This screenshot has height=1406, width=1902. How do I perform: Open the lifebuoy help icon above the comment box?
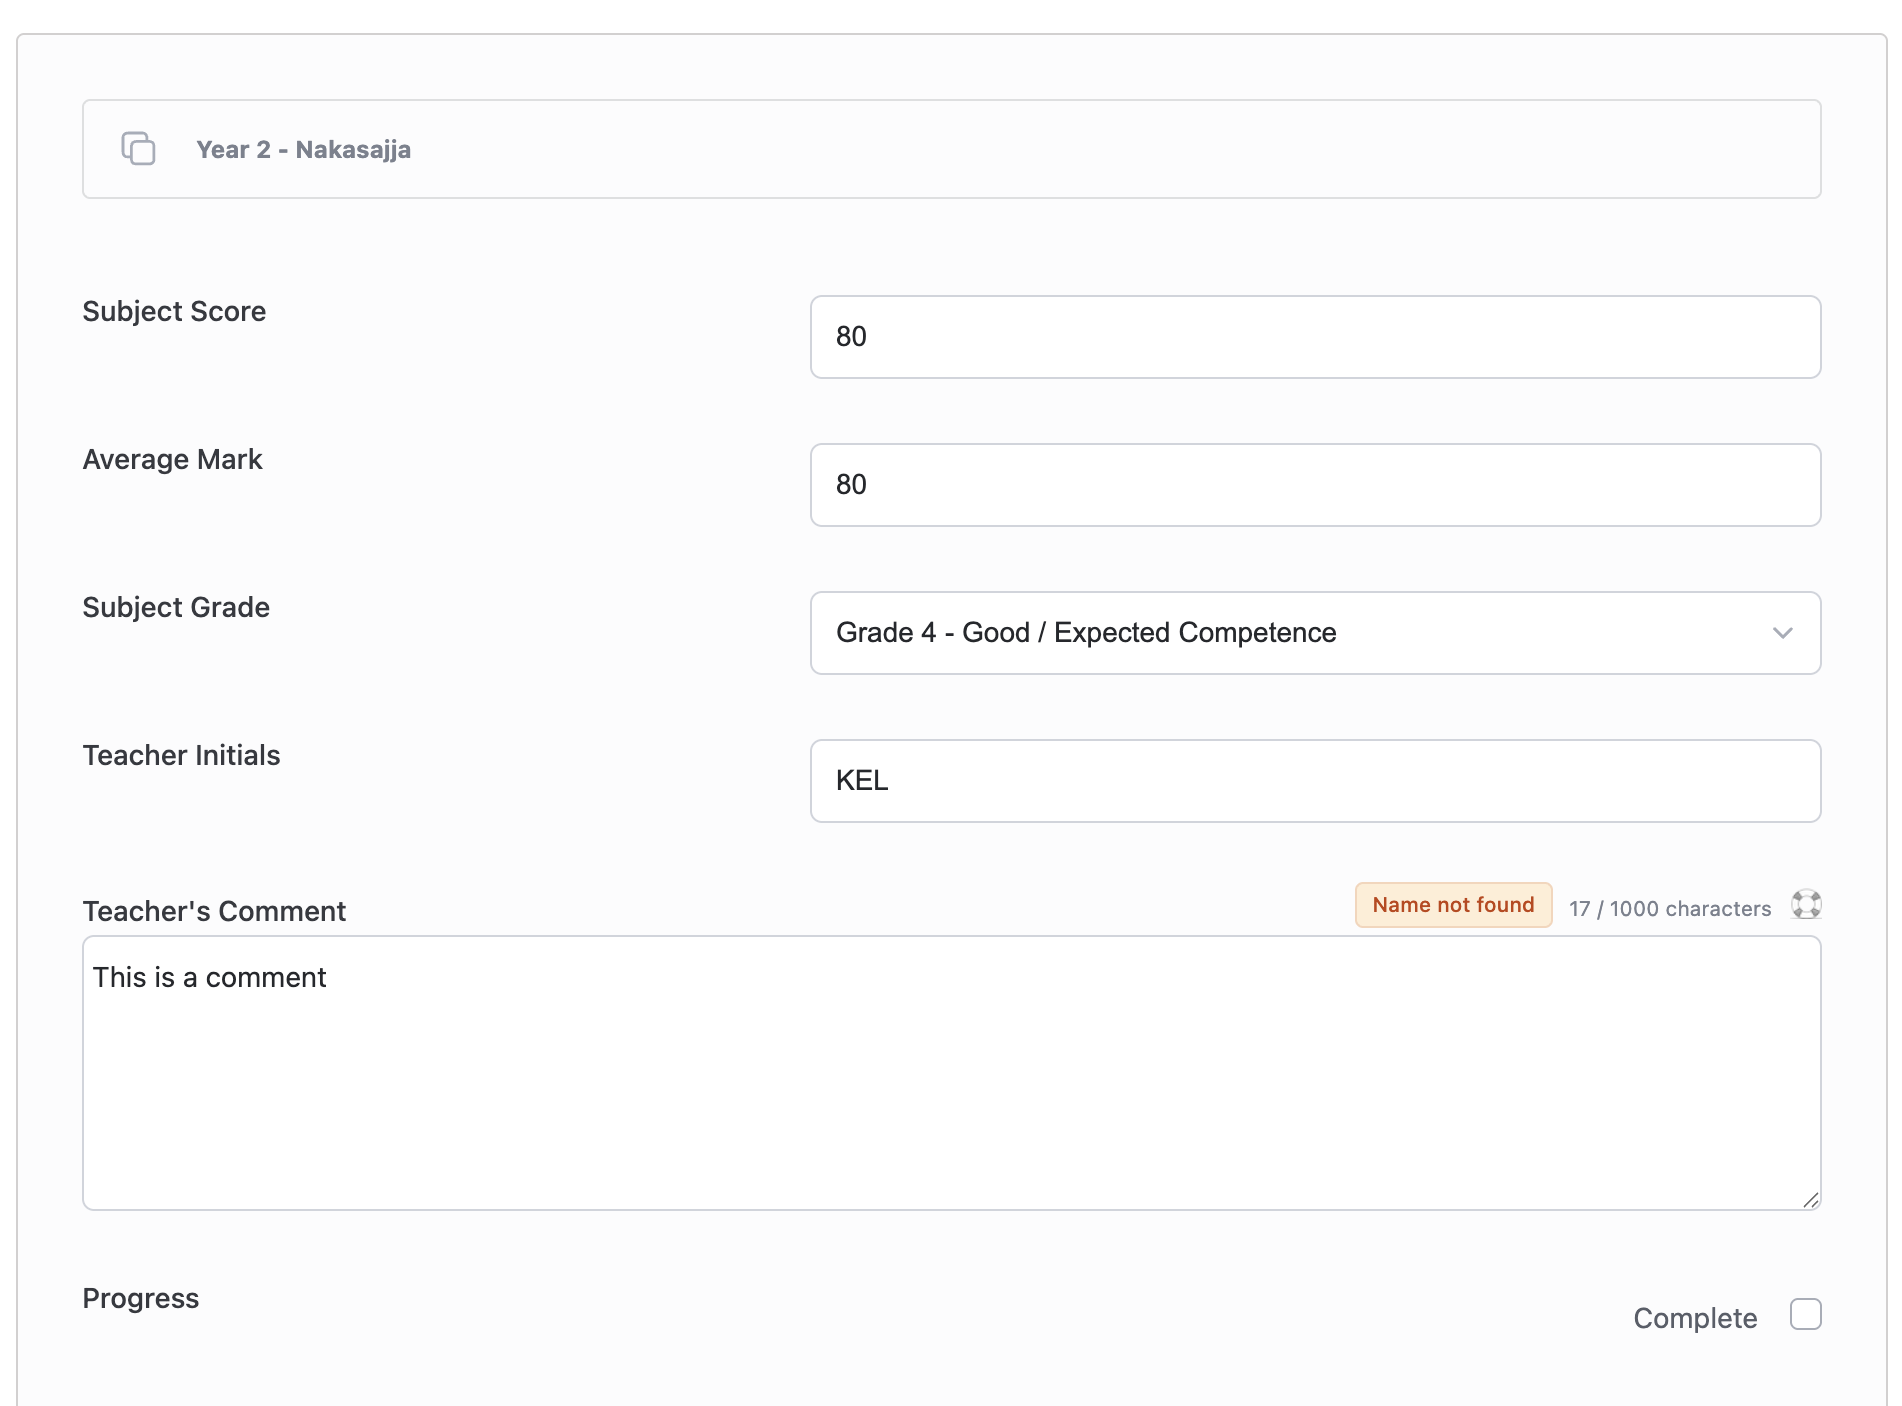(1805, 905)
